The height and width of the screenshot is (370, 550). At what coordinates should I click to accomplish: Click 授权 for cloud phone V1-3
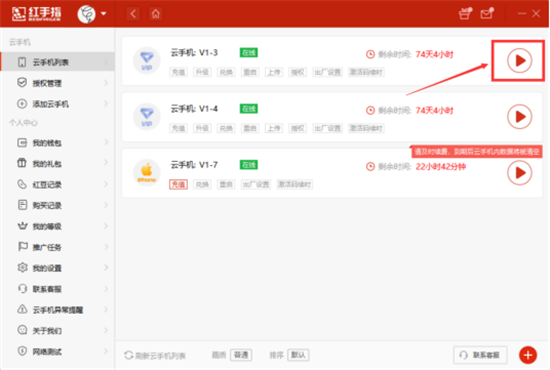point(297,72)
